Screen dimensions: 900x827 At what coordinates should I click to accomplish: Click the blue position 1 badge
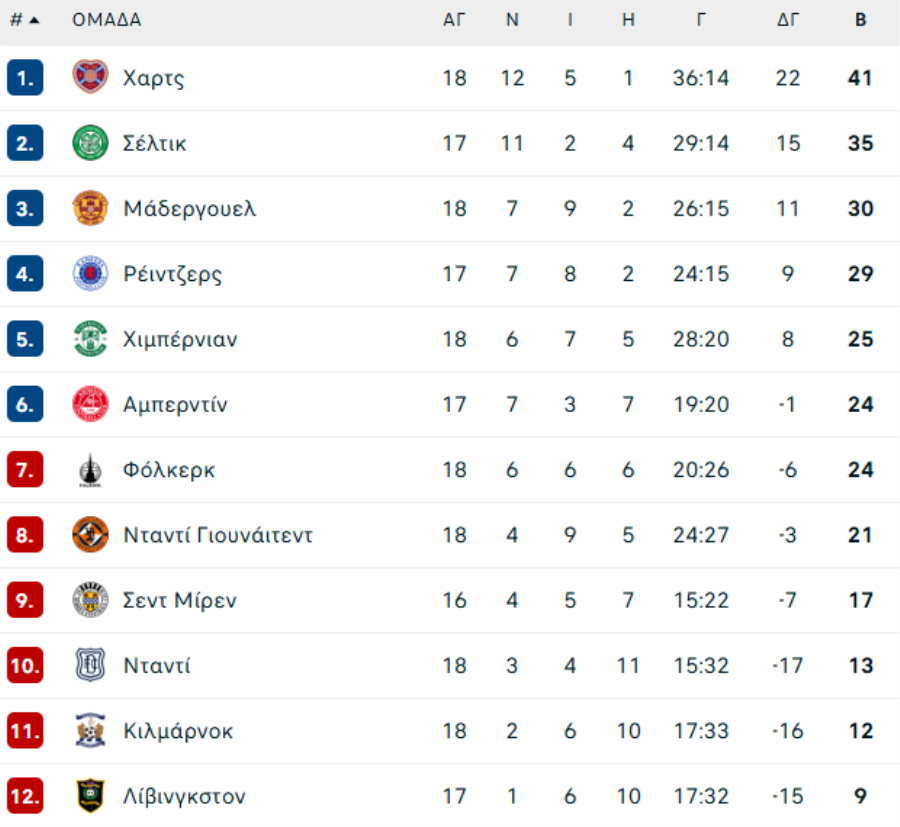(25, 78)
